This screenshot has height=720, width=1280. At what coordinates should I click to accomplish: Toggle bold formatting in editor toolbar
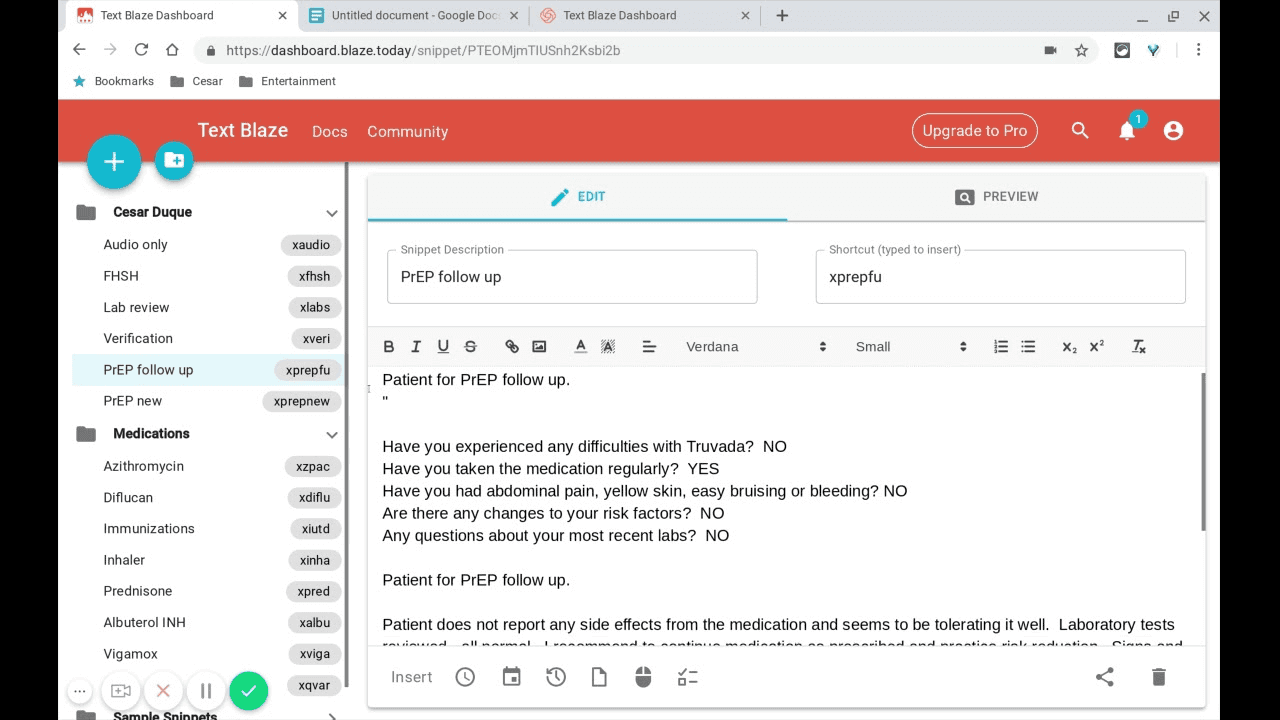(x=389, y=347)
